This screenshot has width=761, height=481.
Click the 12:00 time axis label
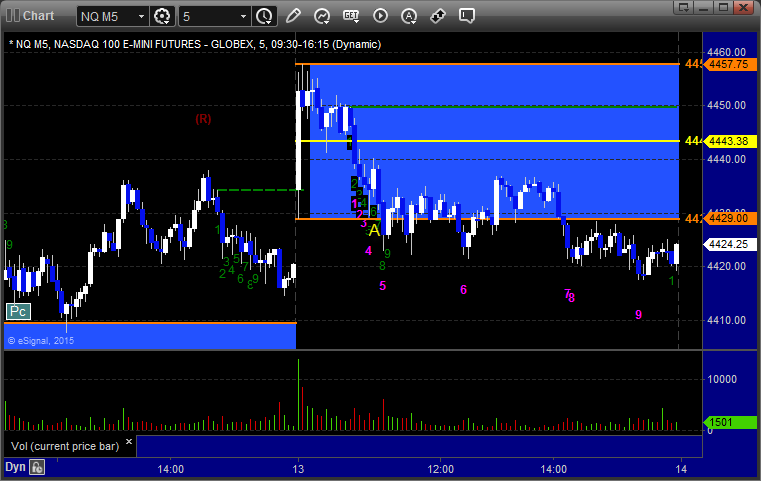tap(441, 469)
